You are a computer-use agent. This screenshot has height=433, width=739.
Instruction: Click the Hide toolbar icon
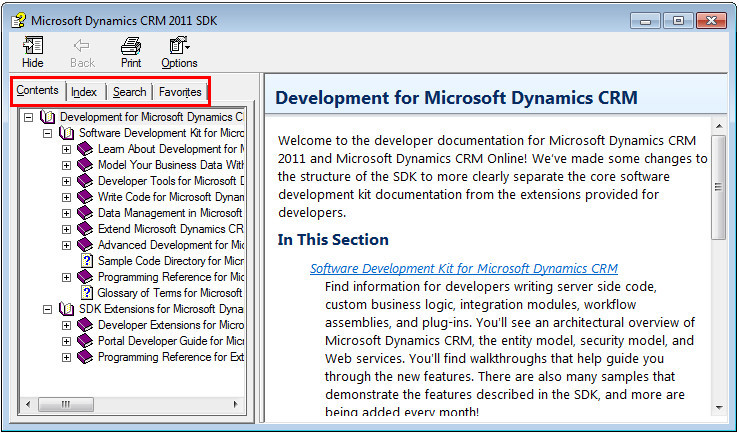point(32,45)
